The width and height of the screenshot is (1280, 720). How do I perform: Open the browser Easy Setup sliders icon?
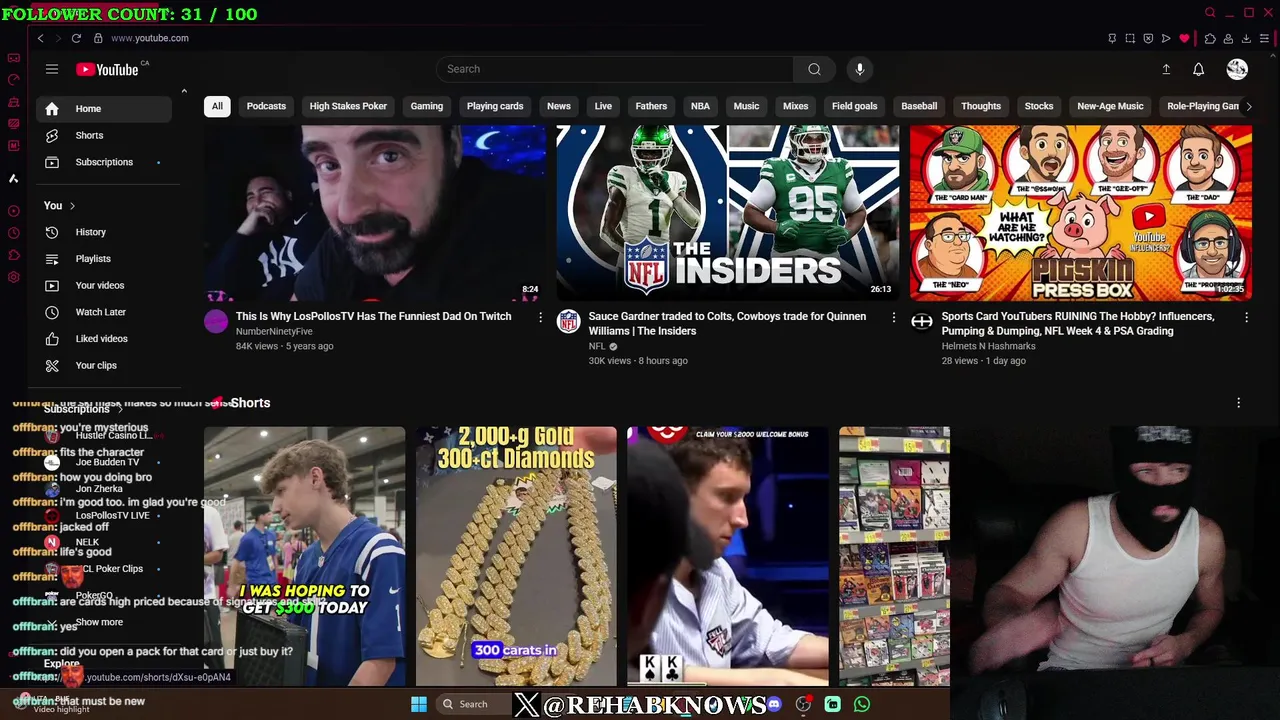[x=1264, y=38]
